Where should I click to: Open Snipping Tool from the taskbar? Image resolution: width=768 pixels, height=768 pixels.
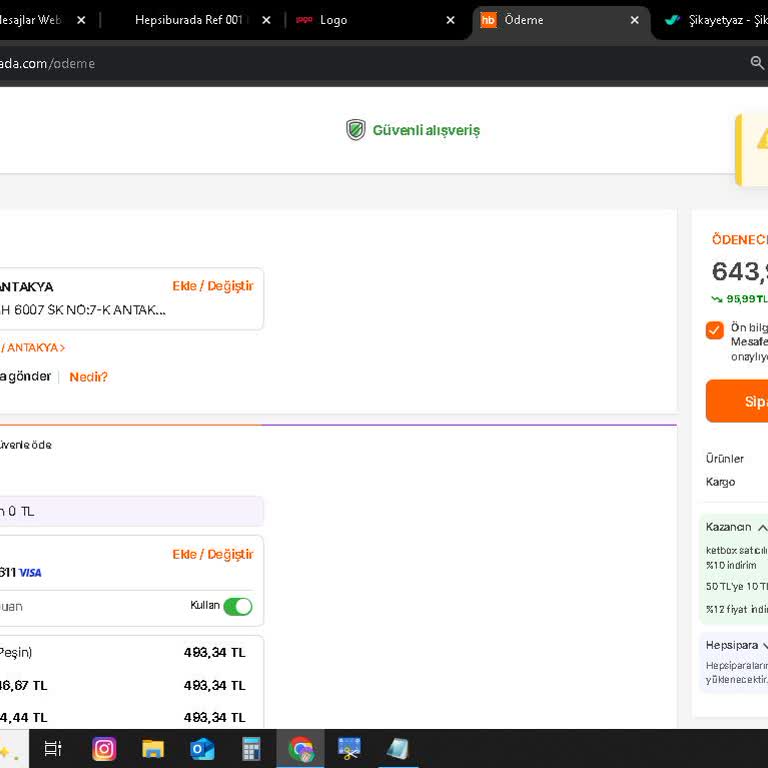(x=349, y=748)
